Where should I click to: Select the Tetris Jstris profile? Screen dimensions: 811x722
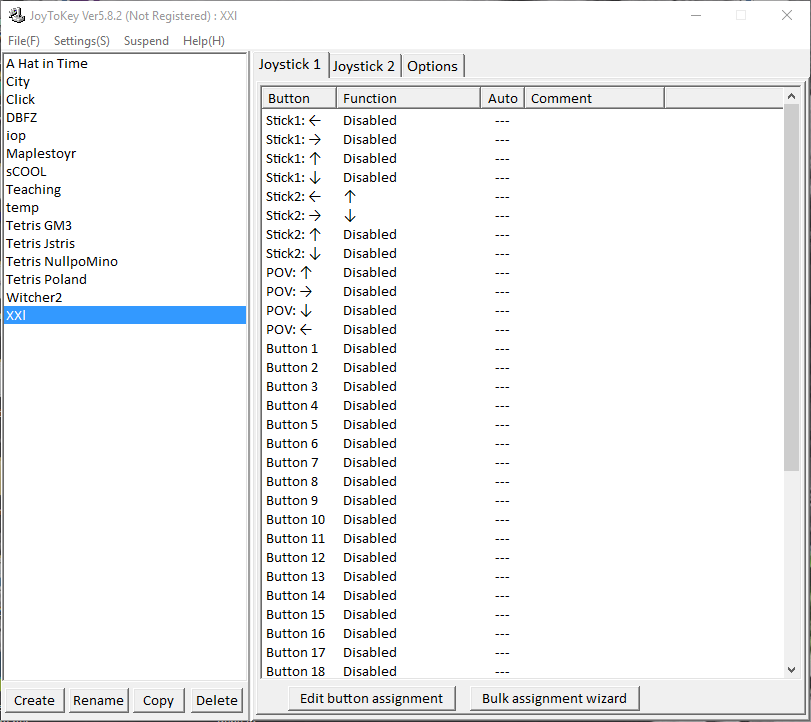tap(125, 244)
